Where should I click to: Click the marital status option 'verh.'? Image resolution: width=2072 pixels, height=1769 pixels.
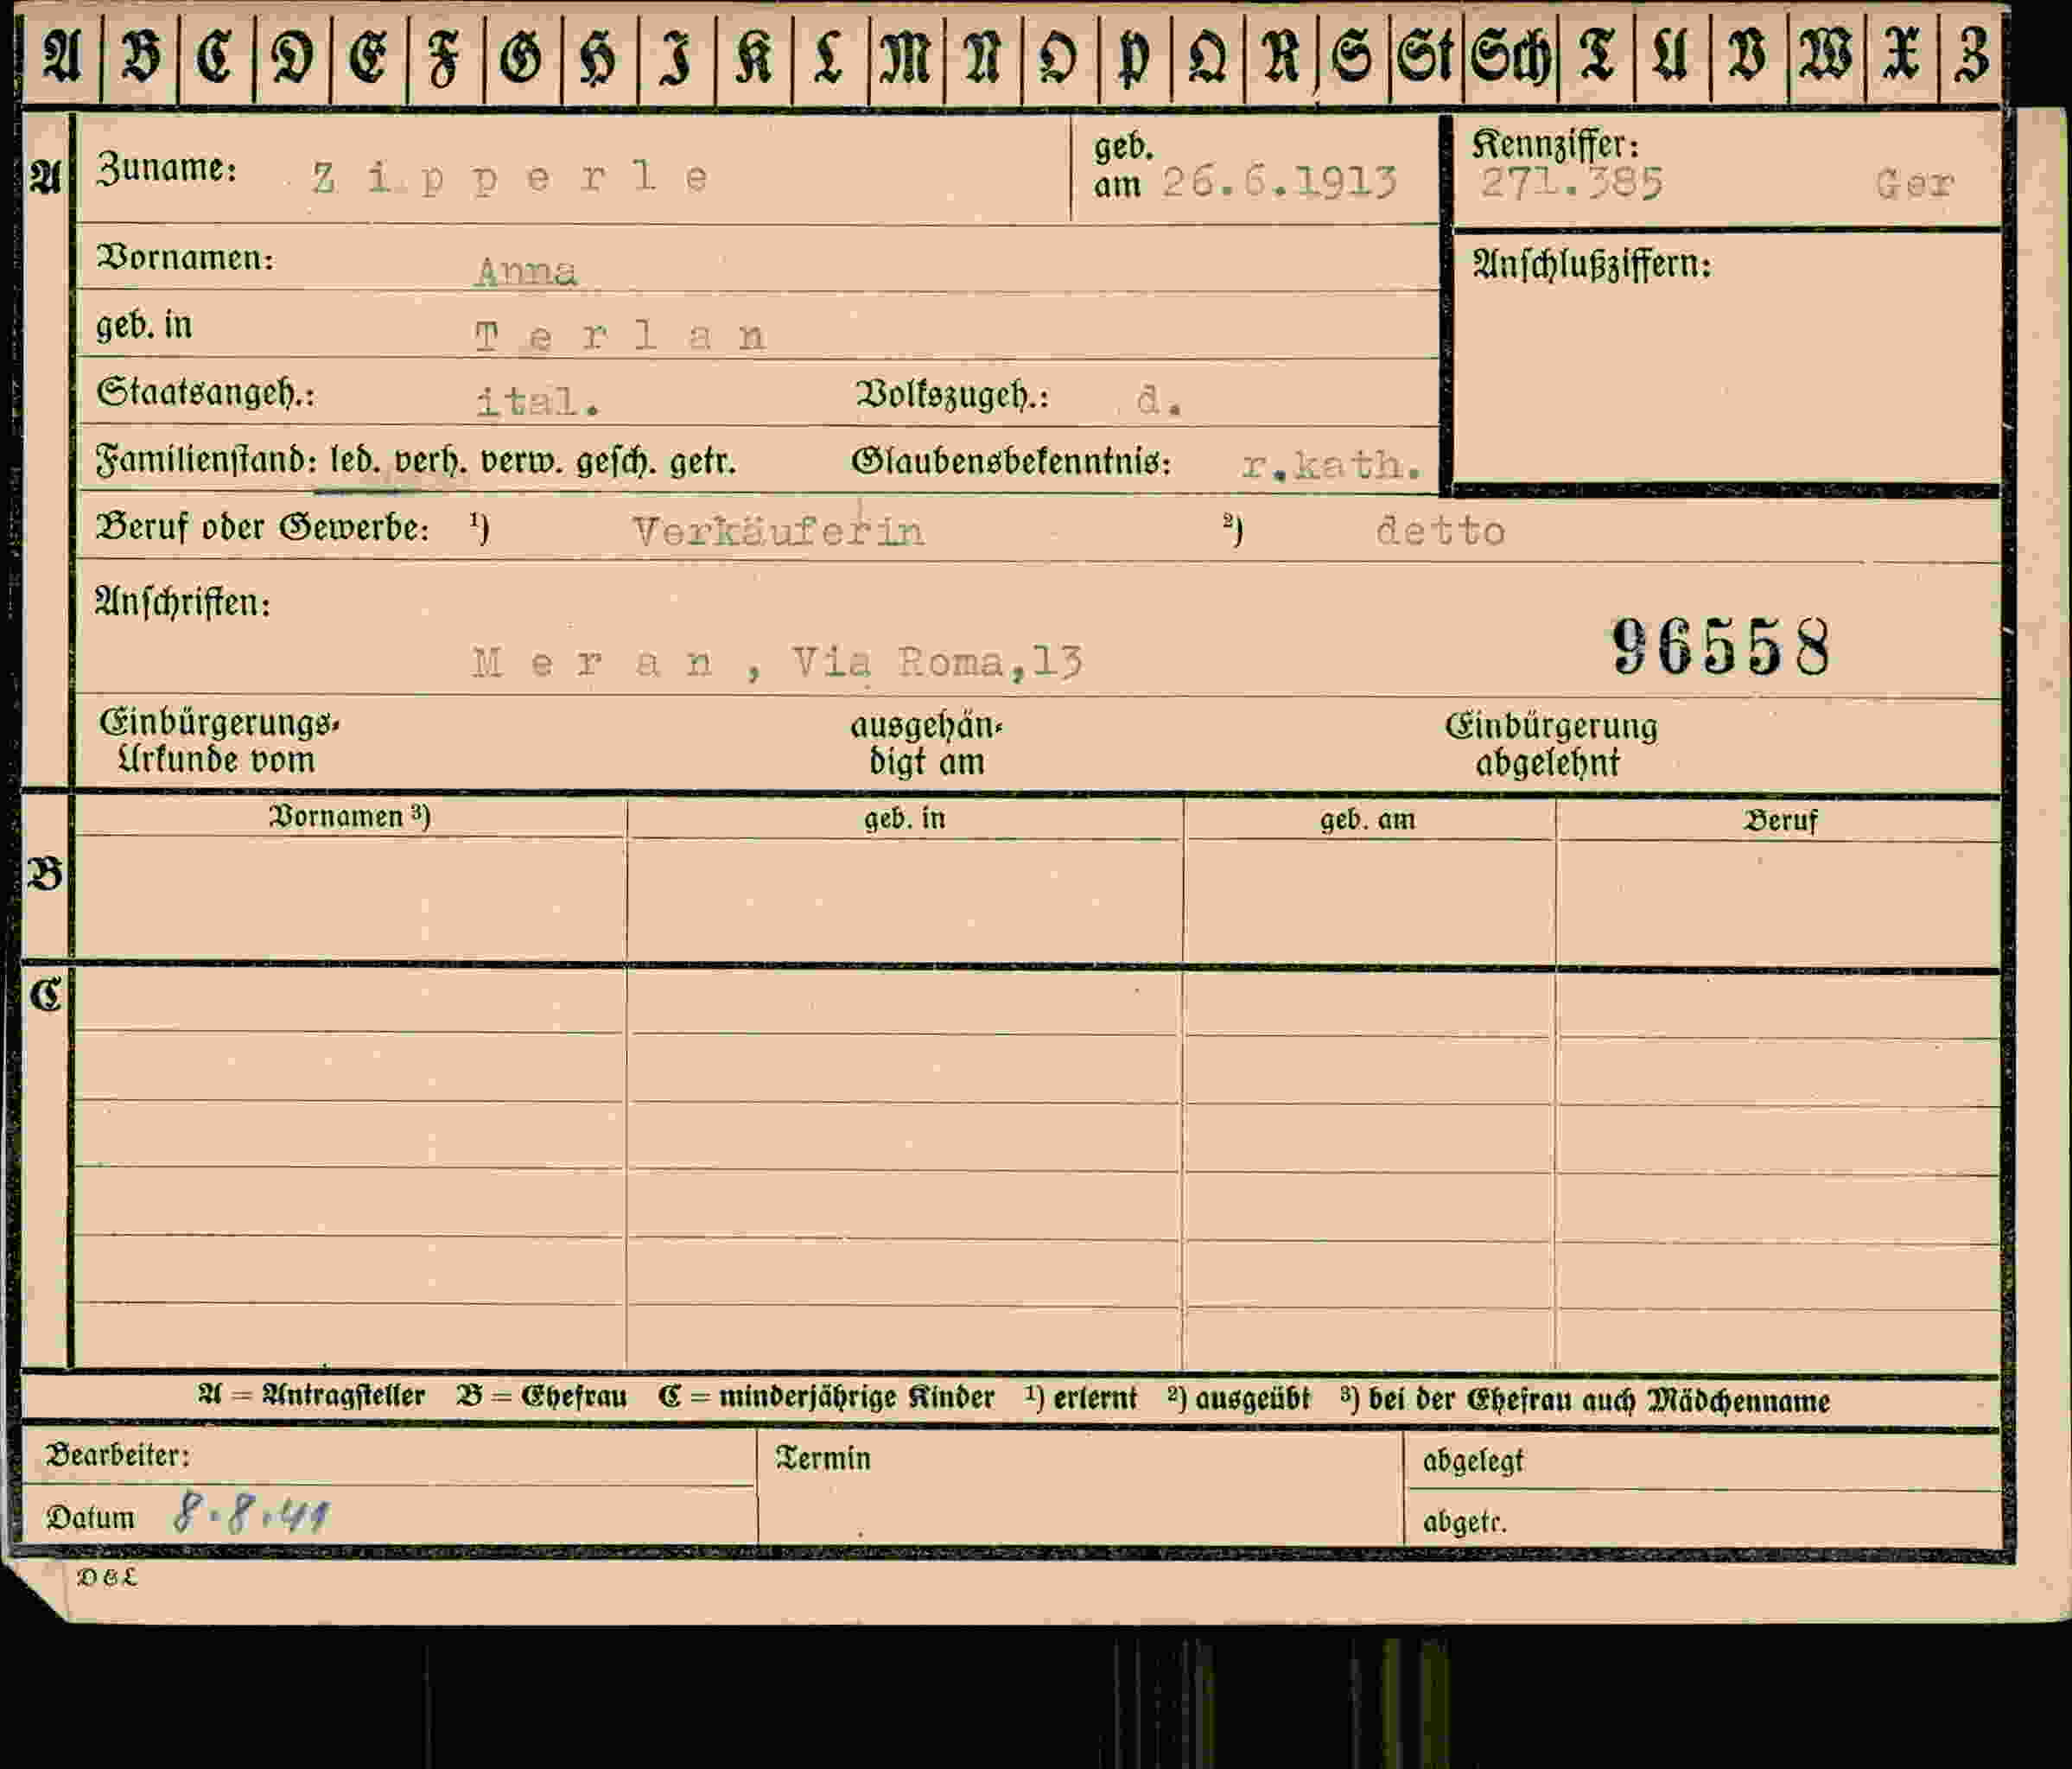point(431,461)
